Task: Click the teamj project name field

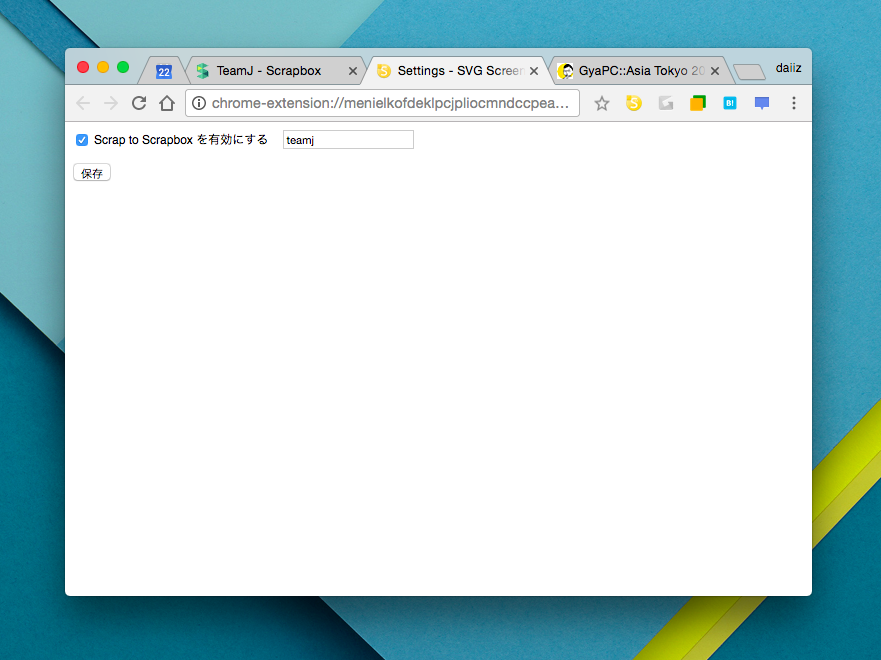Action: 348,140
